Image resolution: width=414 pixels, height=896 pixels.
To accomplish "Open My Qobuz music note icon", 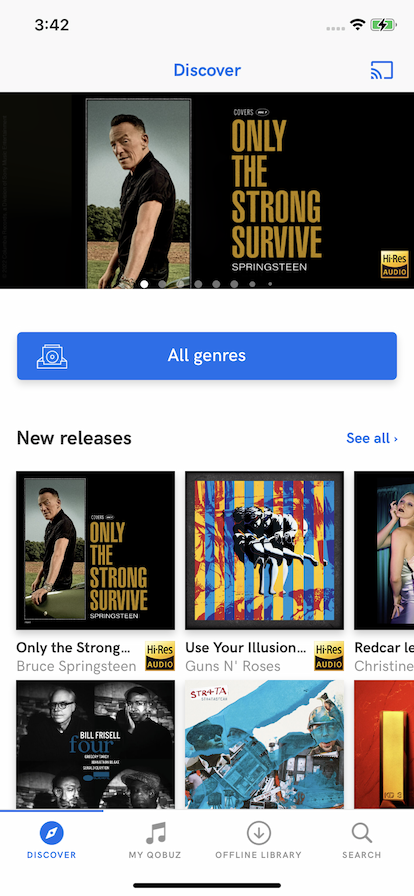I will pyautogui.click(x=155, y=834).
